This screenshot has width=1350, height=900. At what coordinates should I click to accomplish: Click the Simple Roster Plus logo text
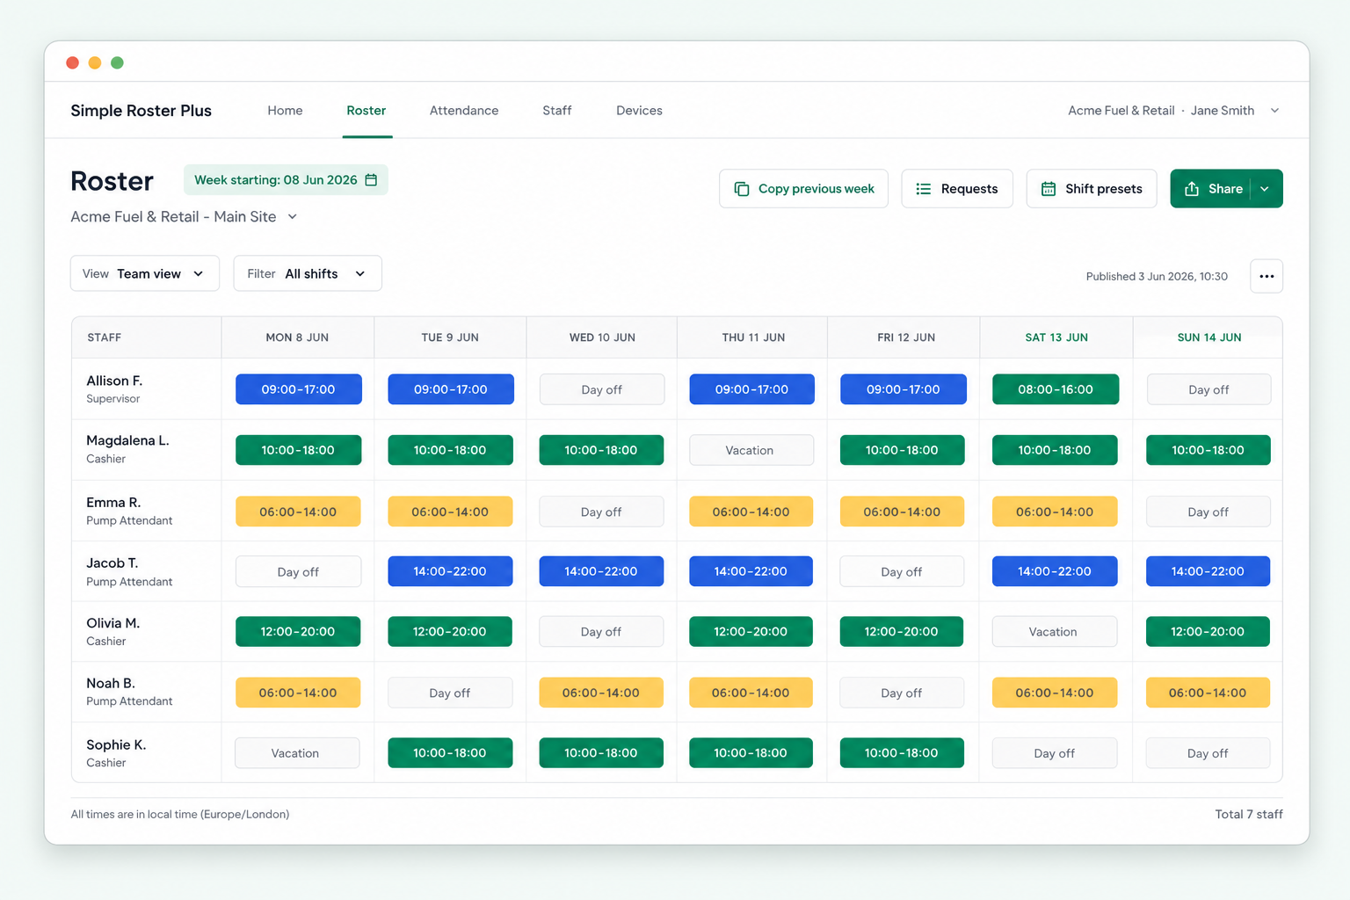(141, 111)
